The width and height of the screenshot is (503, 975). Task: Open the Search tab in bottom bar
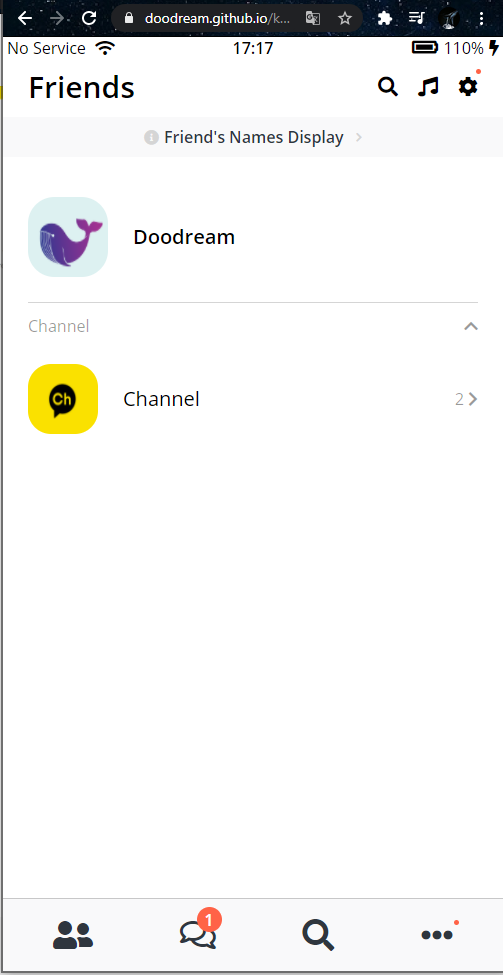(x=318, y=935)
